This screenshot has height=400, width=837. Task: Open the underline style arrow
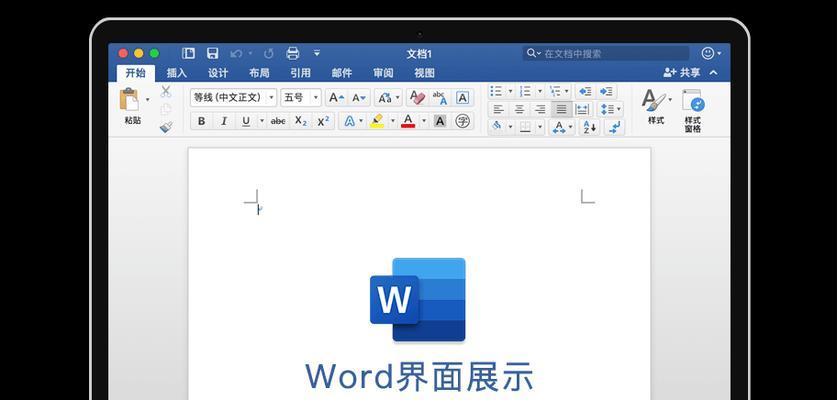coord(262,121)
